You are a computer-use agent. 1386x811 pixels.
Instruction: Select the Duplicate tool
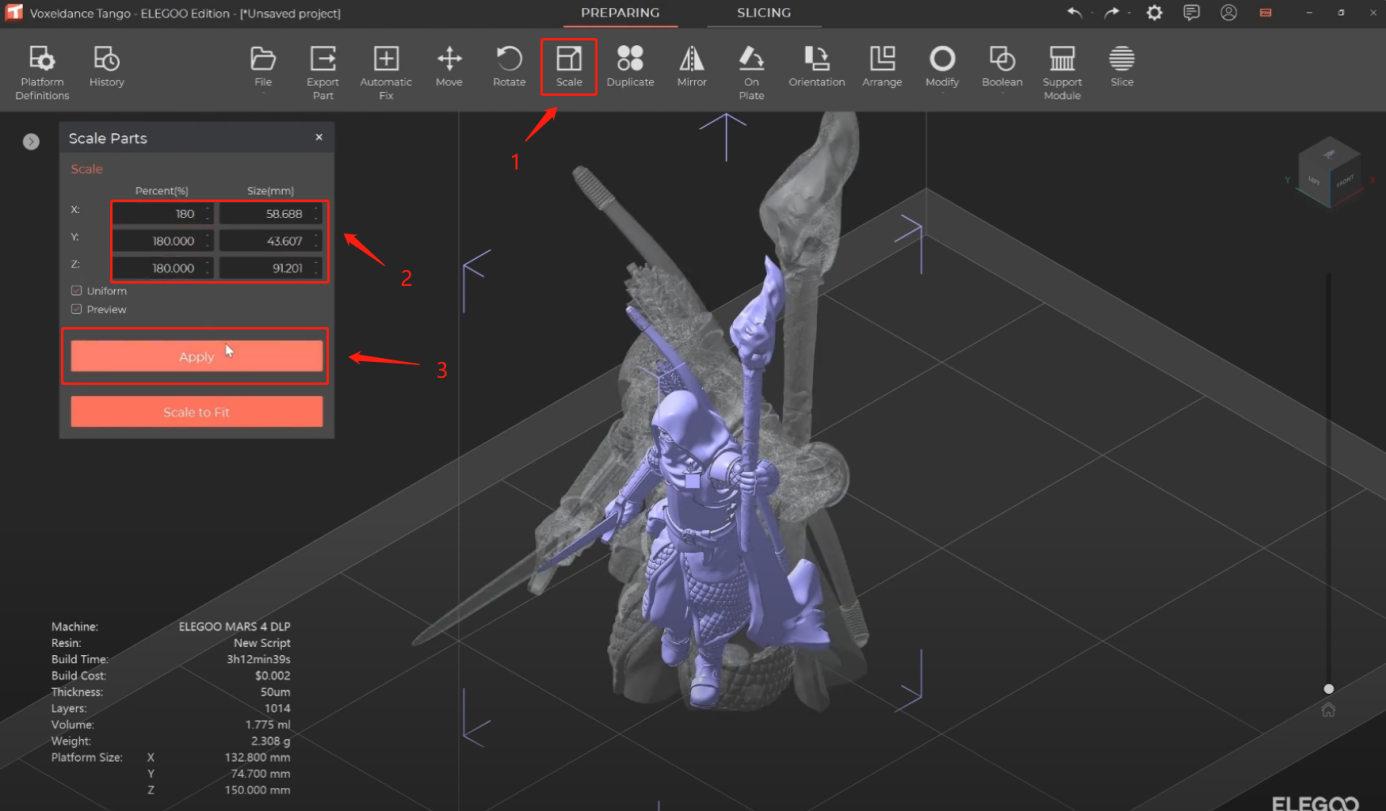coord(630,67)
